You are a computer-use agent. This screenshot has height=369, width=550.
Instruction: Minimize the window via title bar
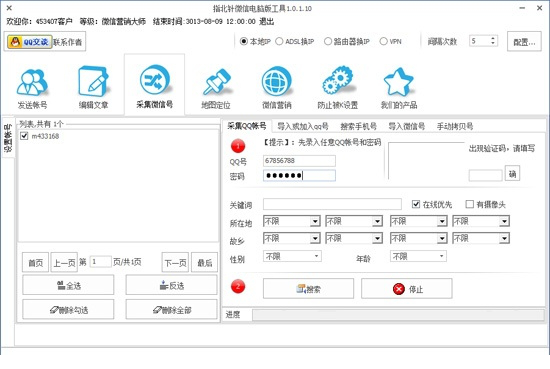pos(522,8)
